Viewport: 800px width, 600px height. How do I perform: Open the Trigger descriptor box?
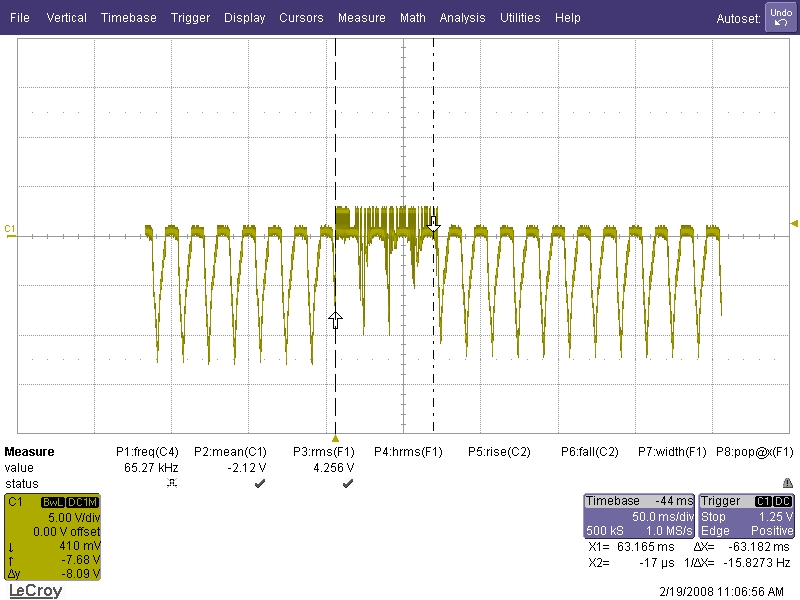click(x=746, y=516)
